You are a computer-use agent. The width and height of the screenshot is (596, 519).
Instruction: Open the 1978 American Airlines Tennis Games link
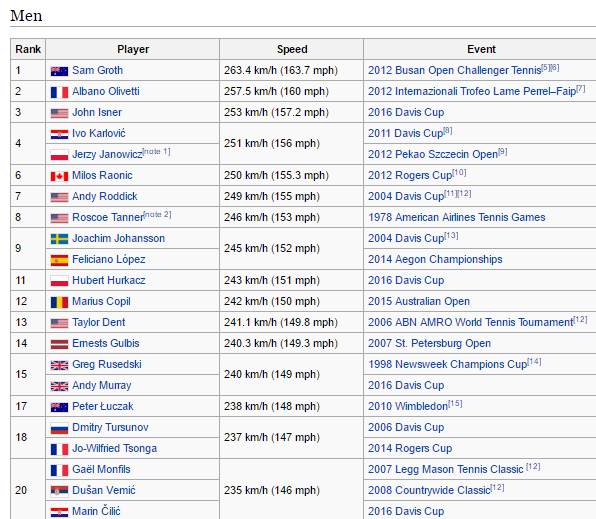tap(457, 217)
